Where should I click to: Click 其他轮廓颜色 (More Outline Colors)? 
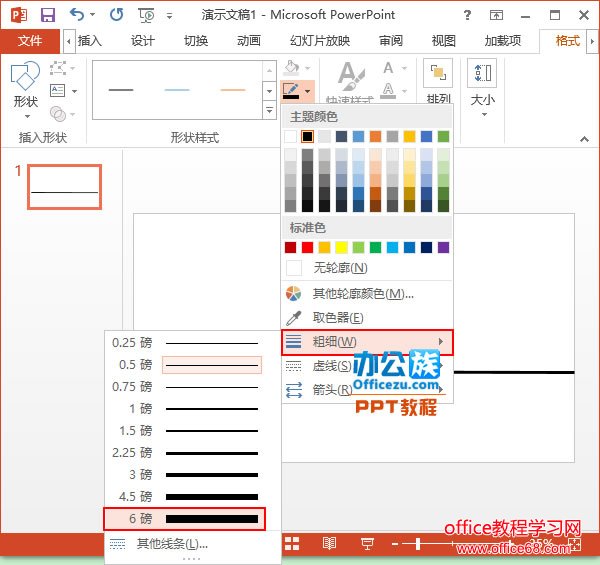362,294
